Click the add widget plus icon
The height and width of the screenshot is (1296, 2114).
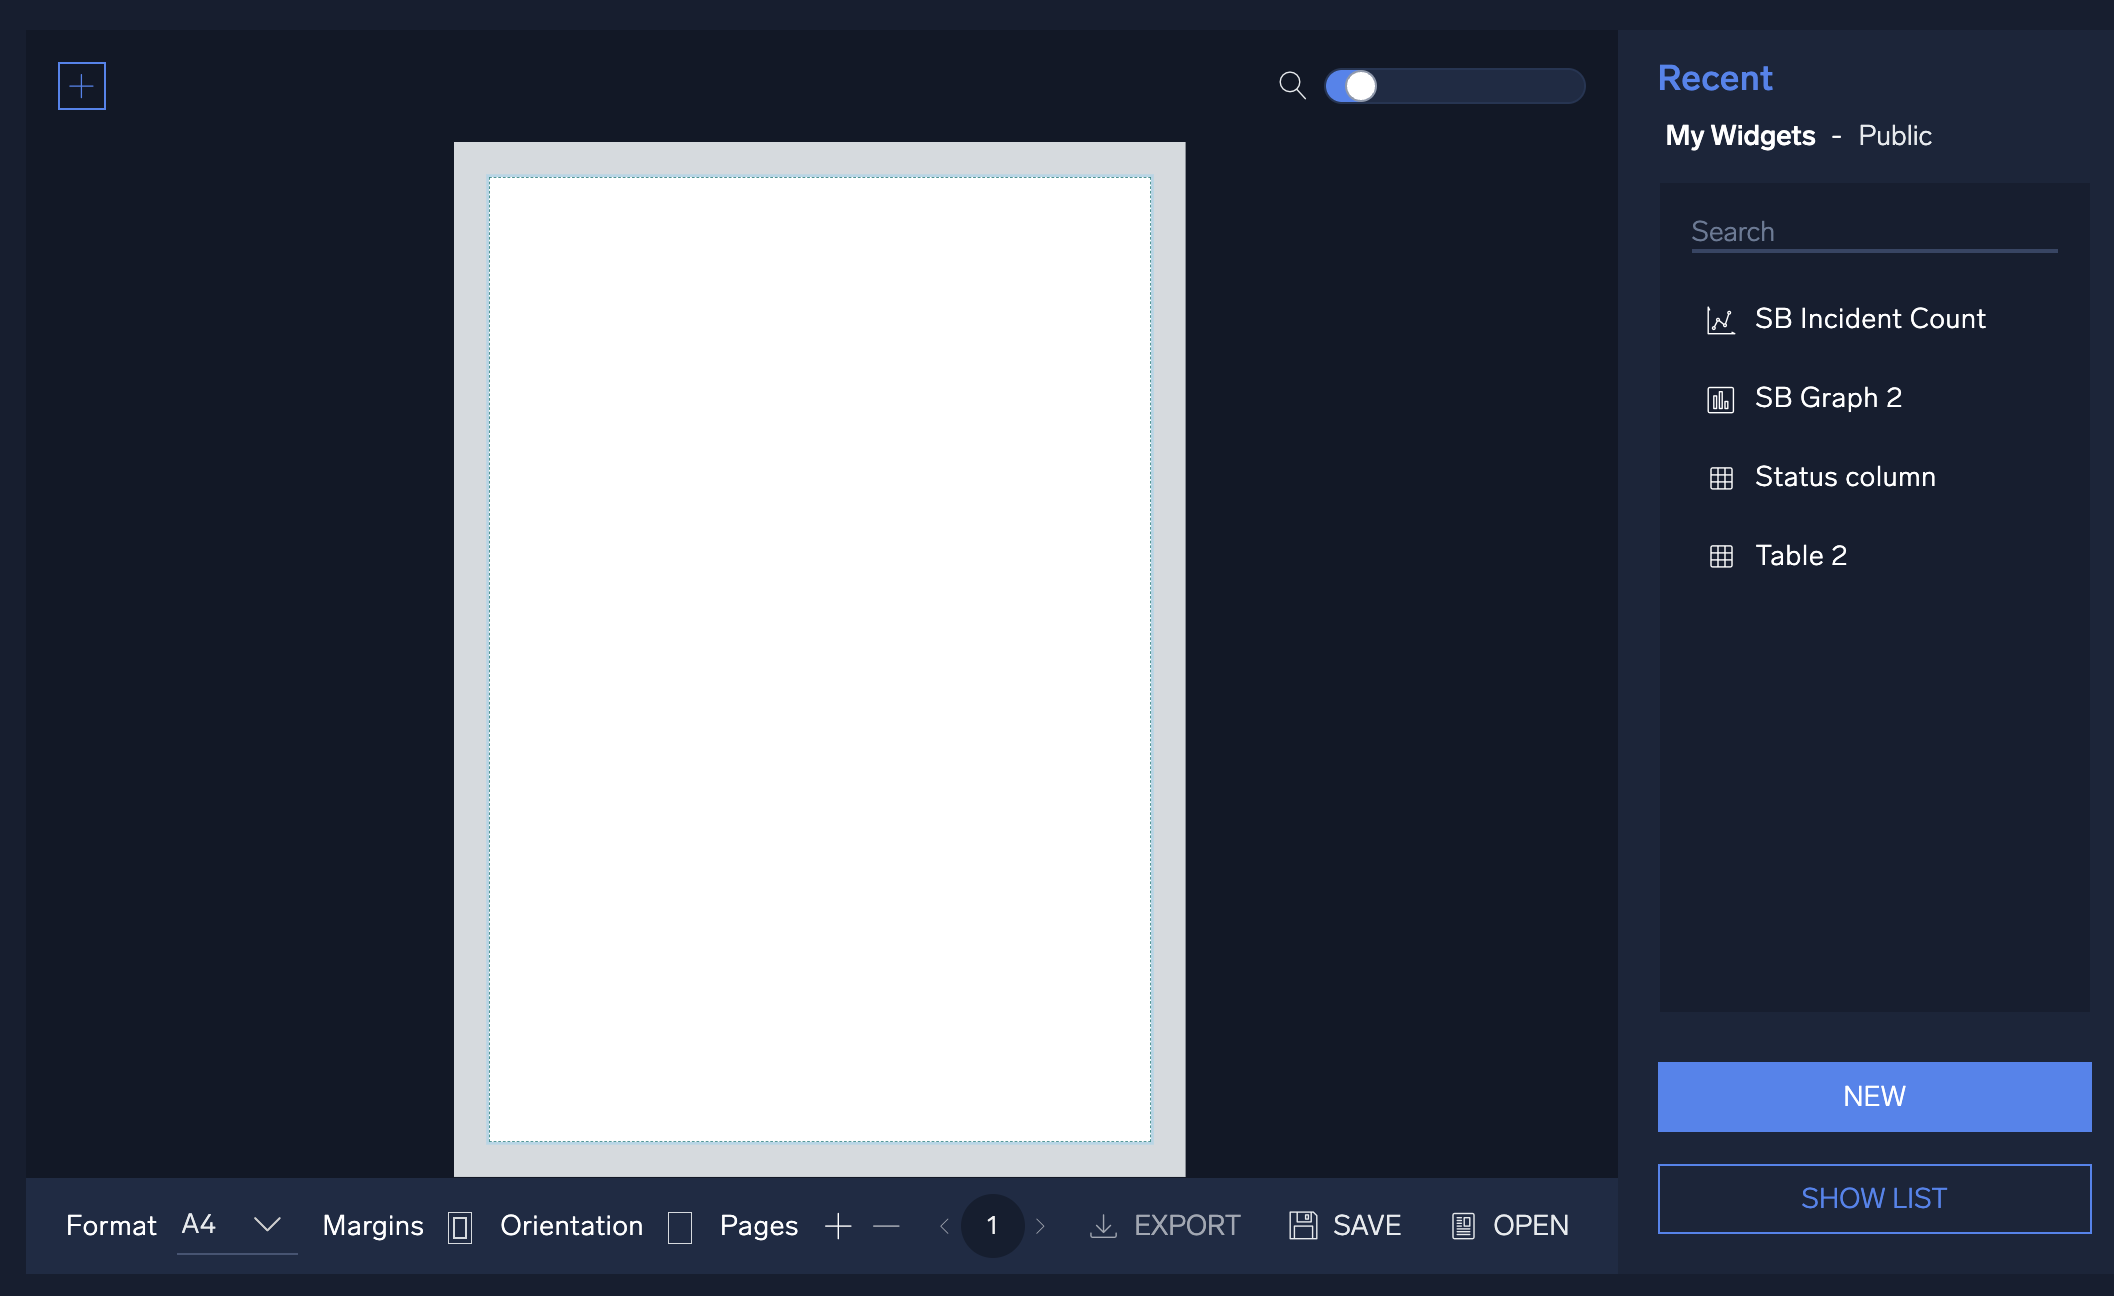click(x=81, y=85)
